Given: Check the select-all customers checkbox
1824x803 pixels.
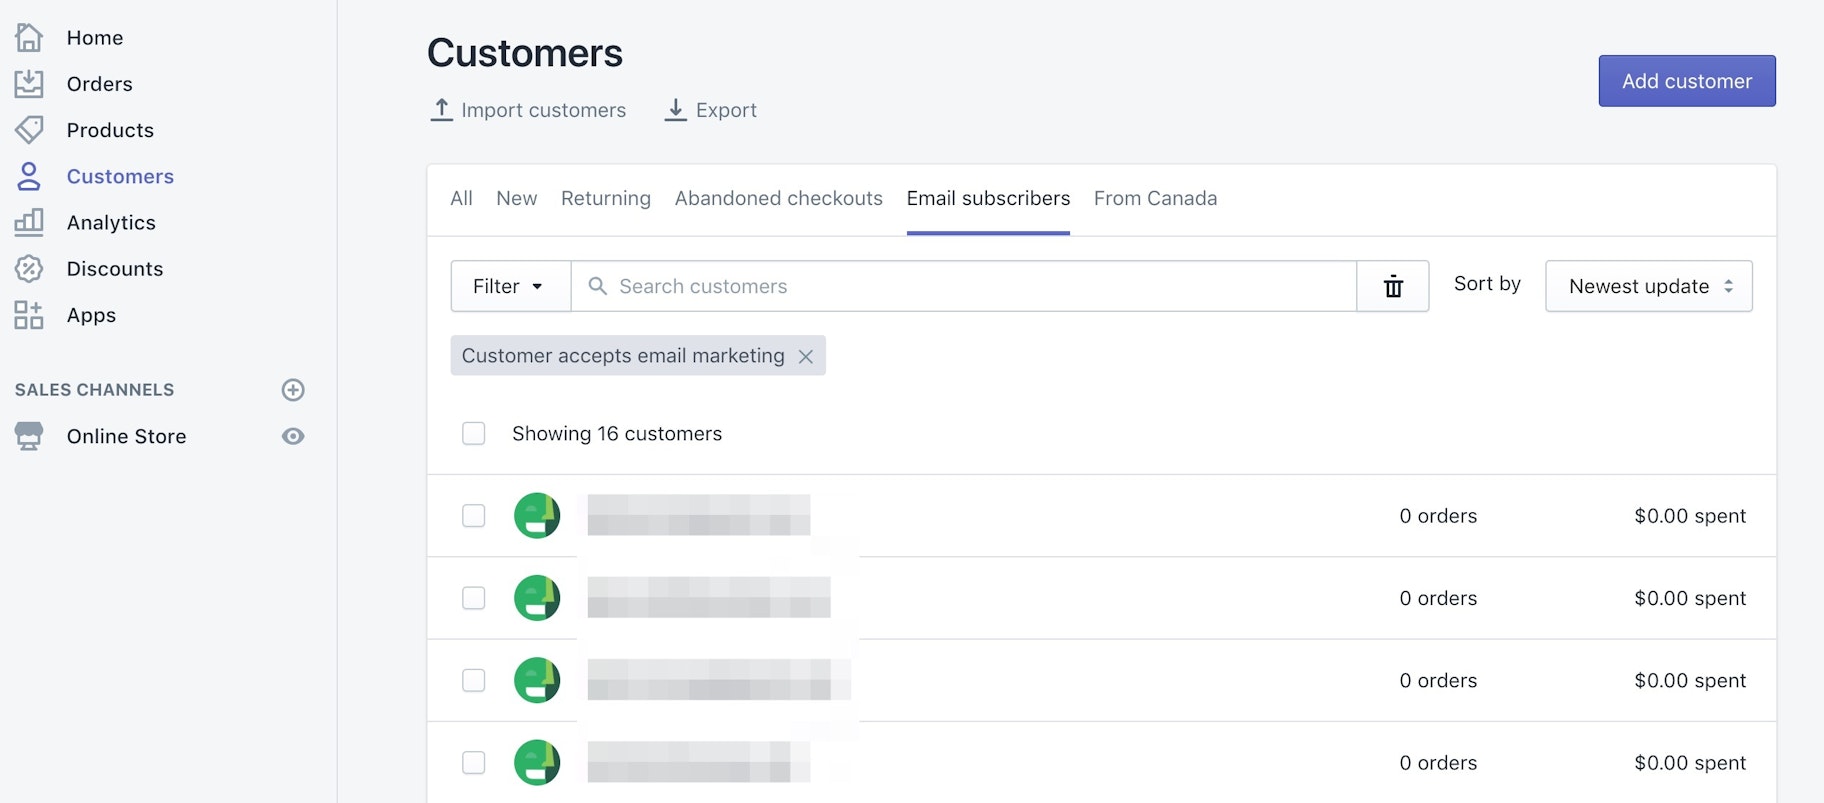Looking at the screenshot, I should tap(474, 434).
